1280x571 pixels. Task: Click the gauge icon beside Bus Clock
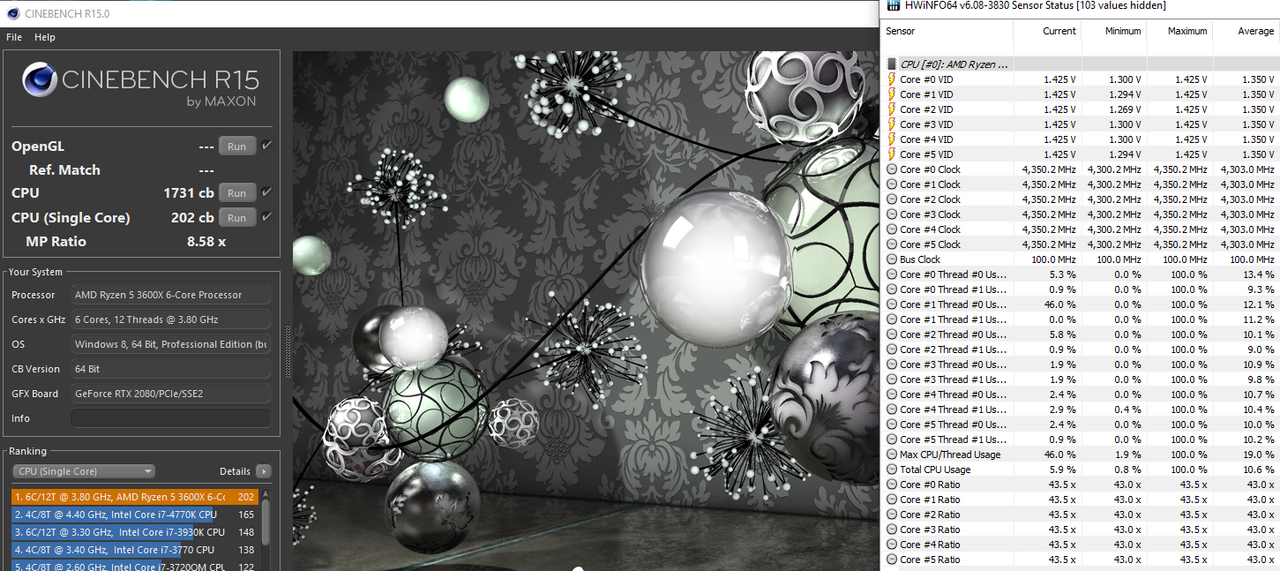[x=892, y=259]
